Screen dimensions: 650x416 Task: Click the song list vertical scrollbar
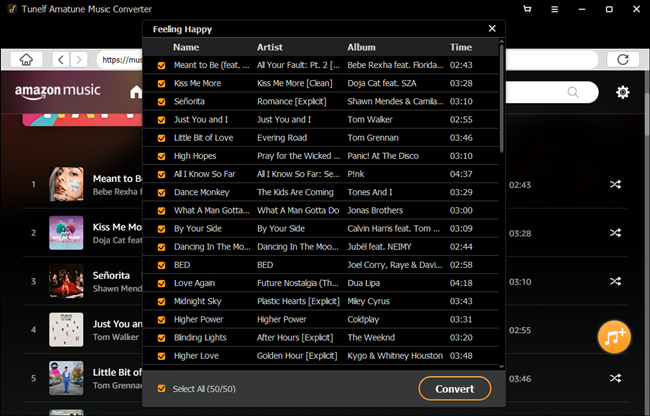pyautogui.click(x=502, y=100)
